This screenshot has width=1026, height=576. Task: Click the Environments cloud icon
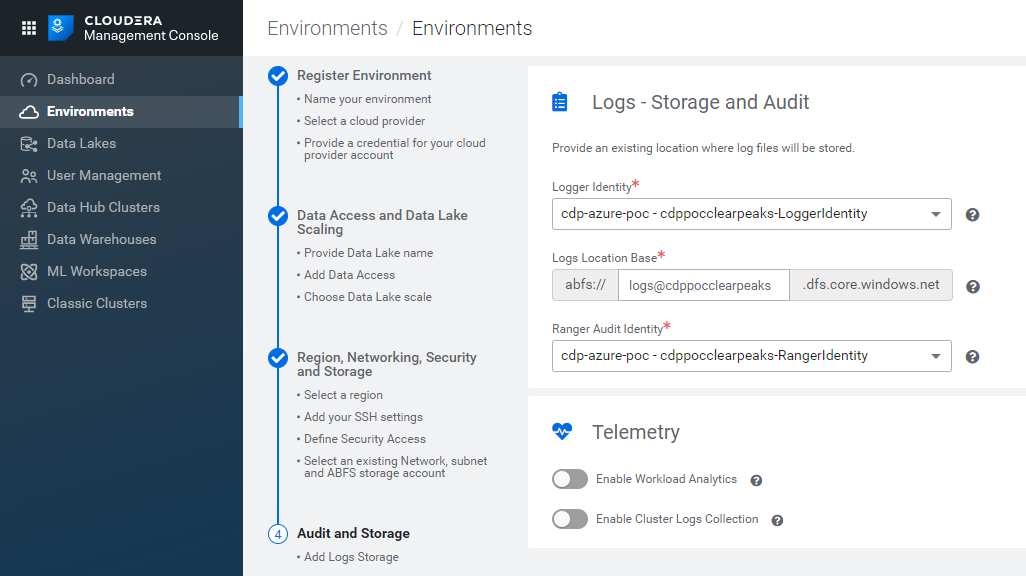[x=29, y=112]
